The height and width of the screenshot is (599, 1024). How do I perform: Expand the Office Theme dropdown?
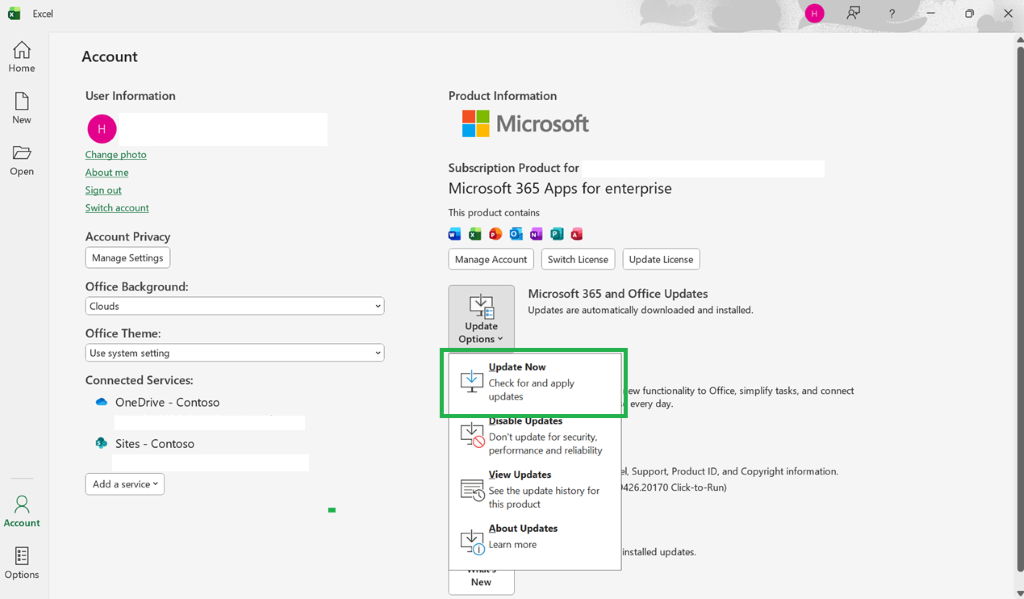pyautogui.click(x=234, y=353)
